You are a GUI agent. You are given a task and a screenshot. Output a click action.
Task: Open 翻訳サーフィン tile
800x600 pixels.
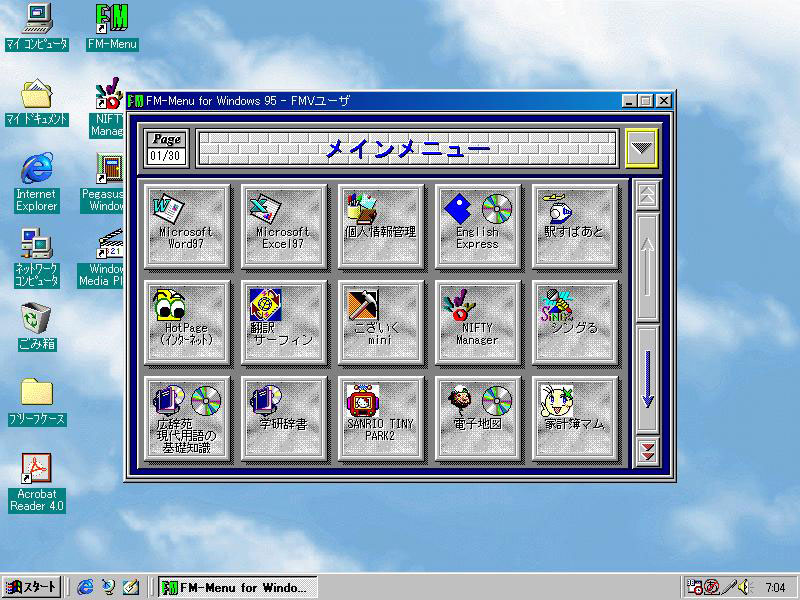point(284,322)
